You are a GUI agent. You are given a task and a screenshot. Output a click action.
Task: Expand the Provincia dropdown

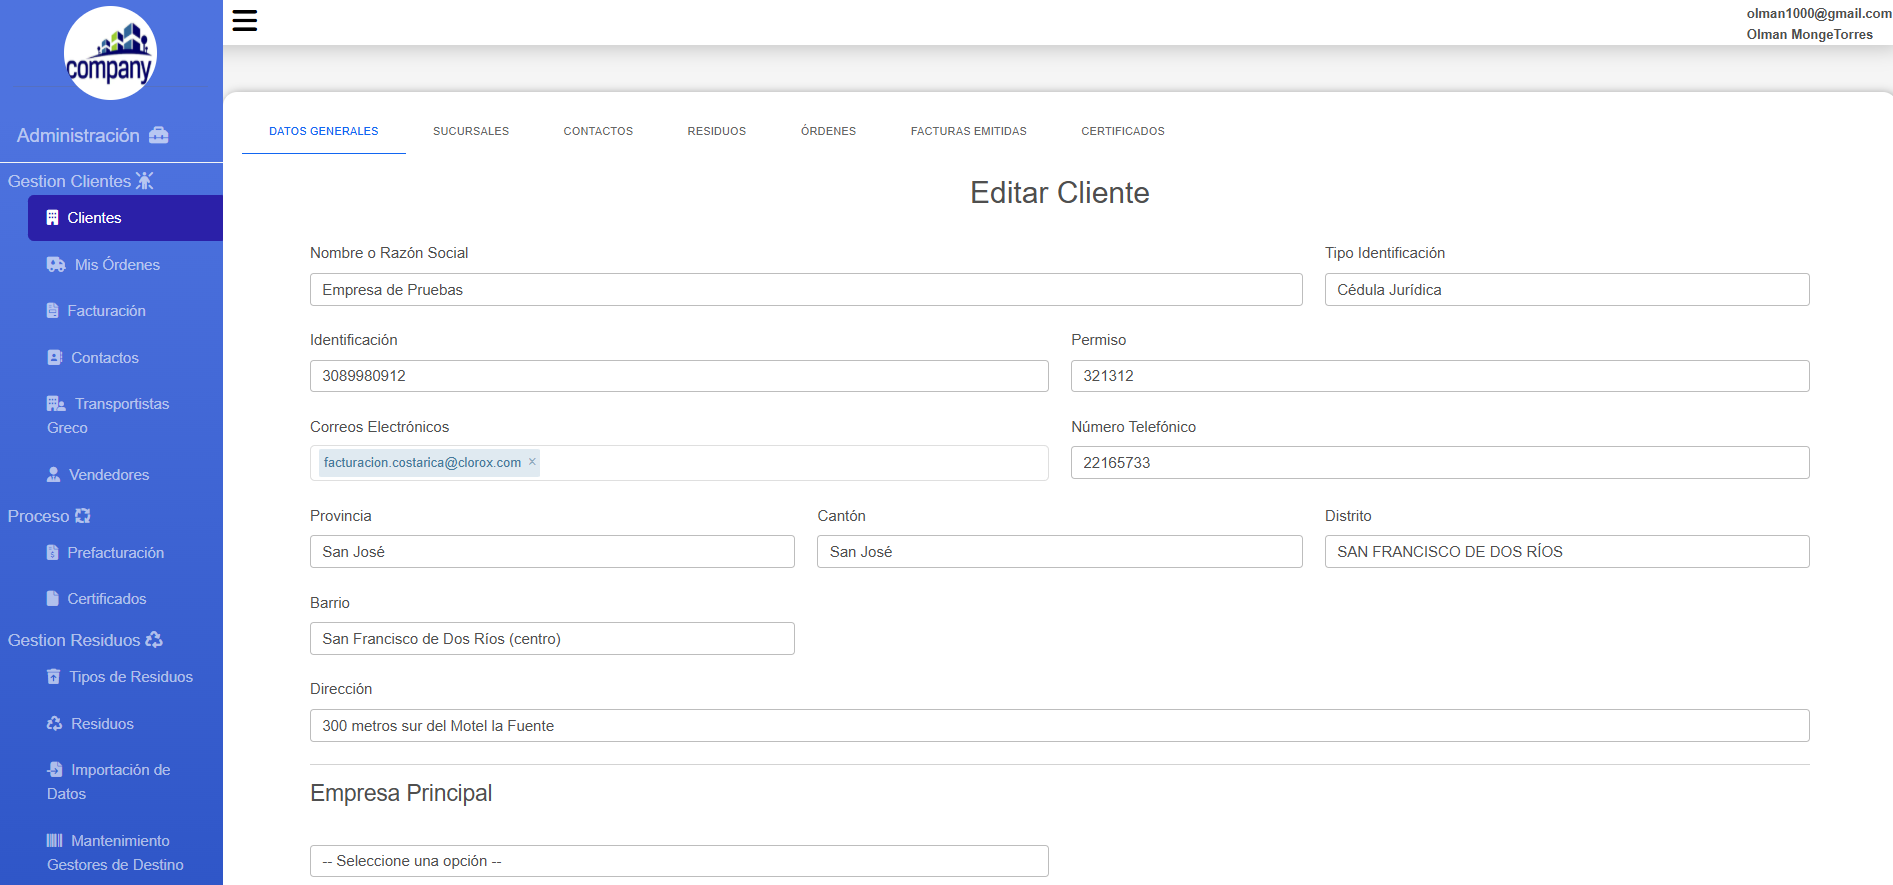[552, 552]
